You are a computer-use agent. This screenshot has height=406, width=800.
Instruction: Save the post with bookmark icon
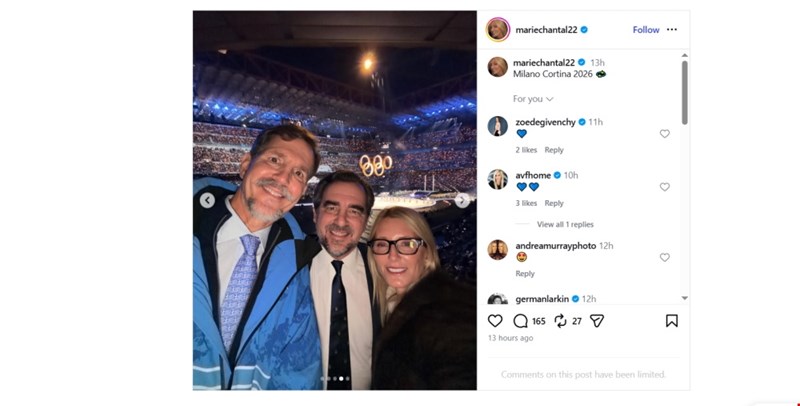point(671,321)
